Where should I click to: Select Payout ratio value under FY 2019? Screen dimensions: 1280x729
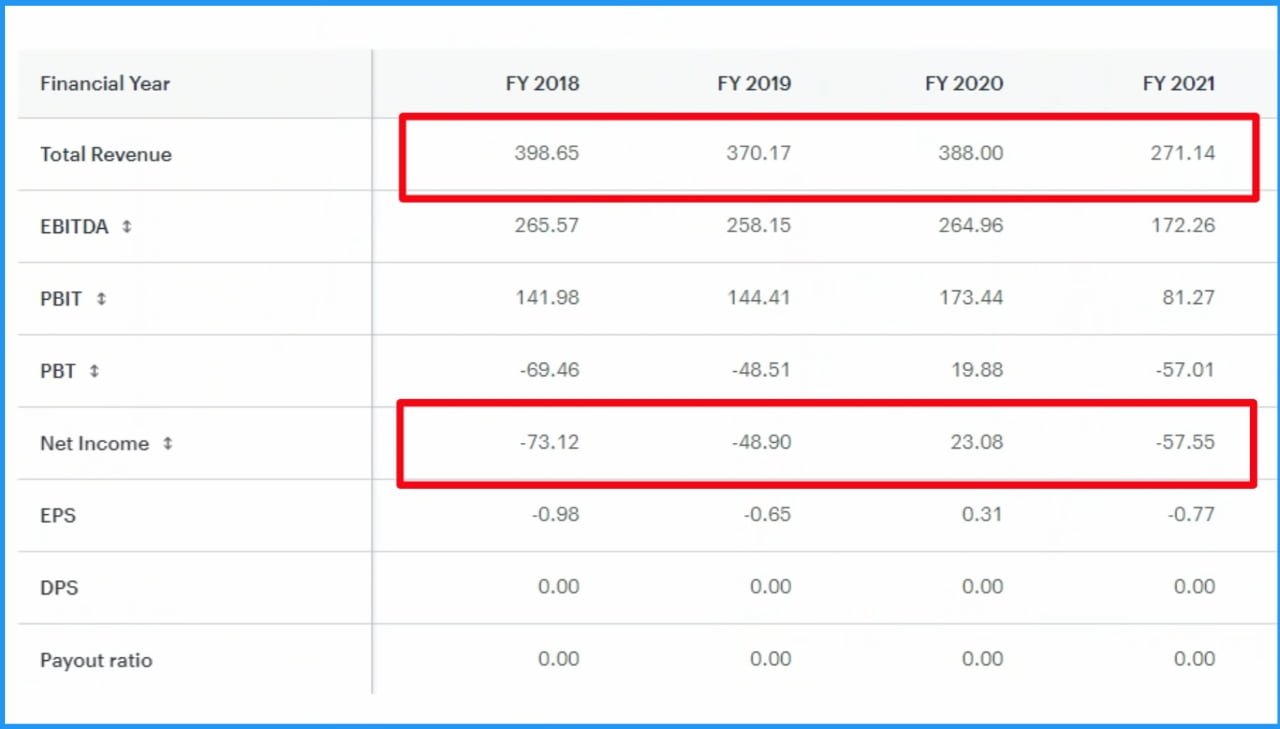(771, 659)
